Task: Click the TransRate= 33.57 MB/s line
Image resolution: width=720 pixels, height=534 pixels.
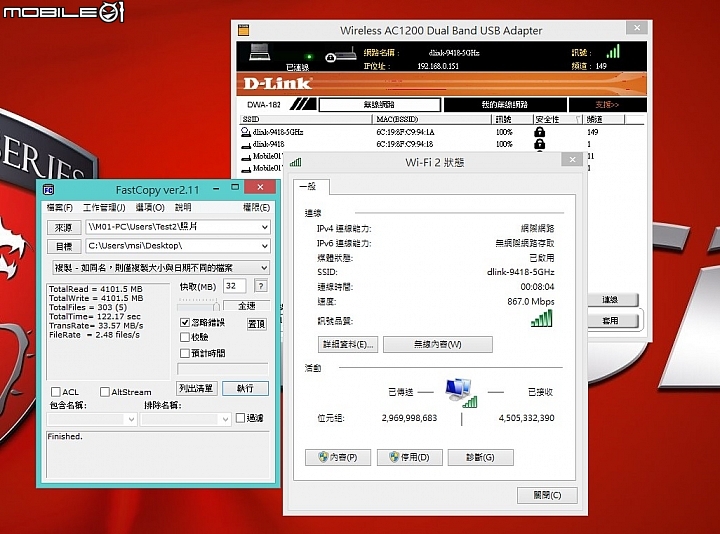Action: 96,326
